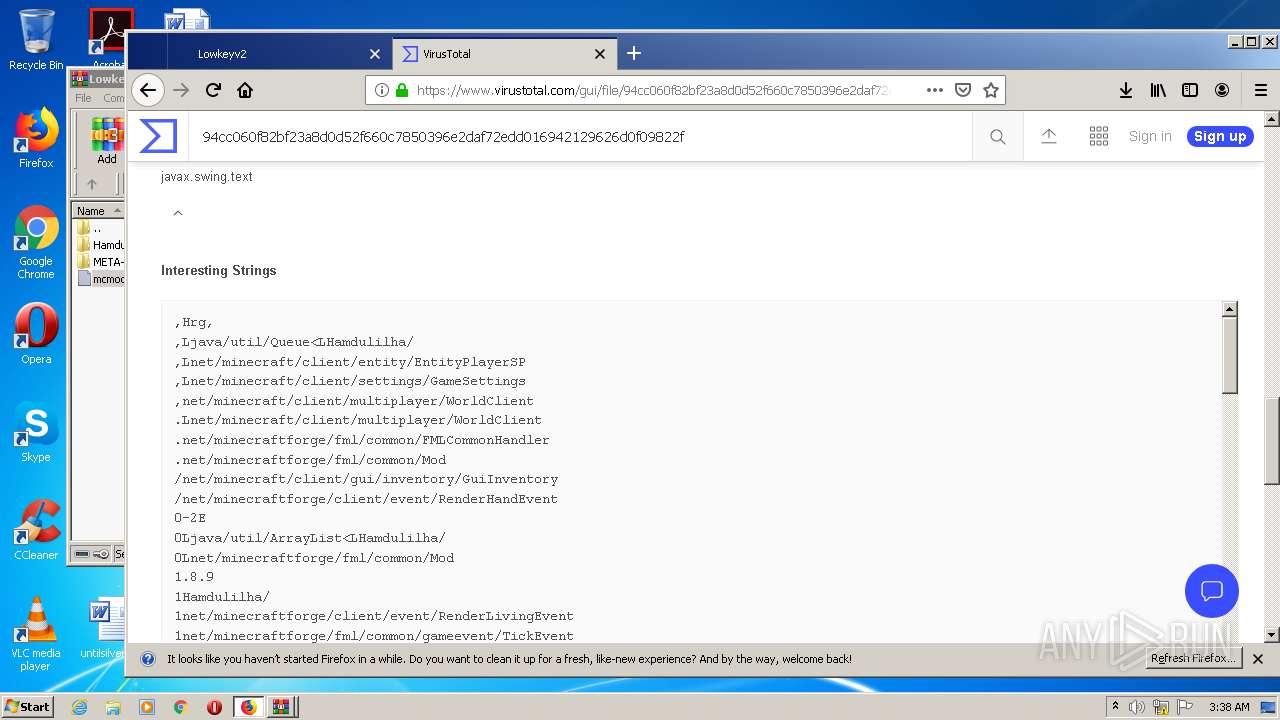1280x720 pixels.
Task: Click the VirusTotal hash search field
Action: coord(580,137)
